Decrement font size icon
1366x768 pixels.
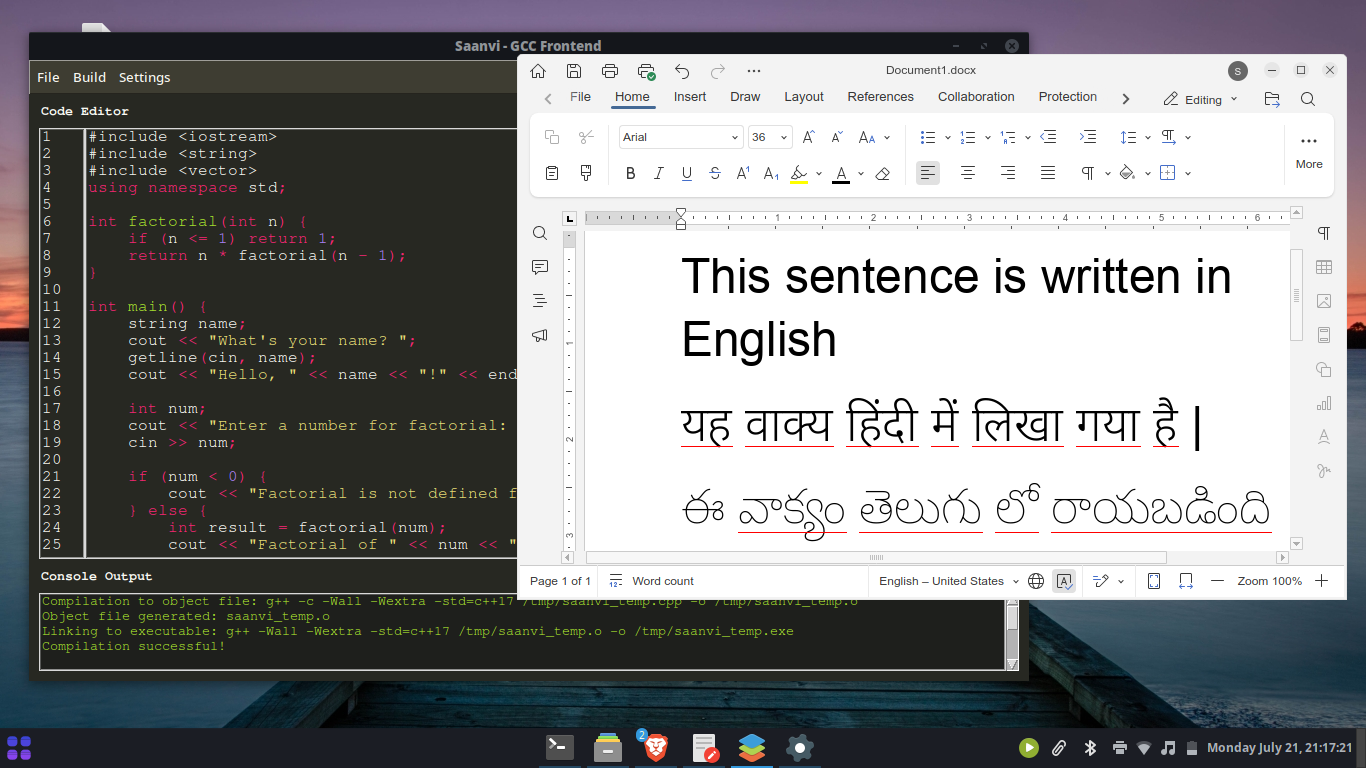pyautogui.click(x=837, y=137)
